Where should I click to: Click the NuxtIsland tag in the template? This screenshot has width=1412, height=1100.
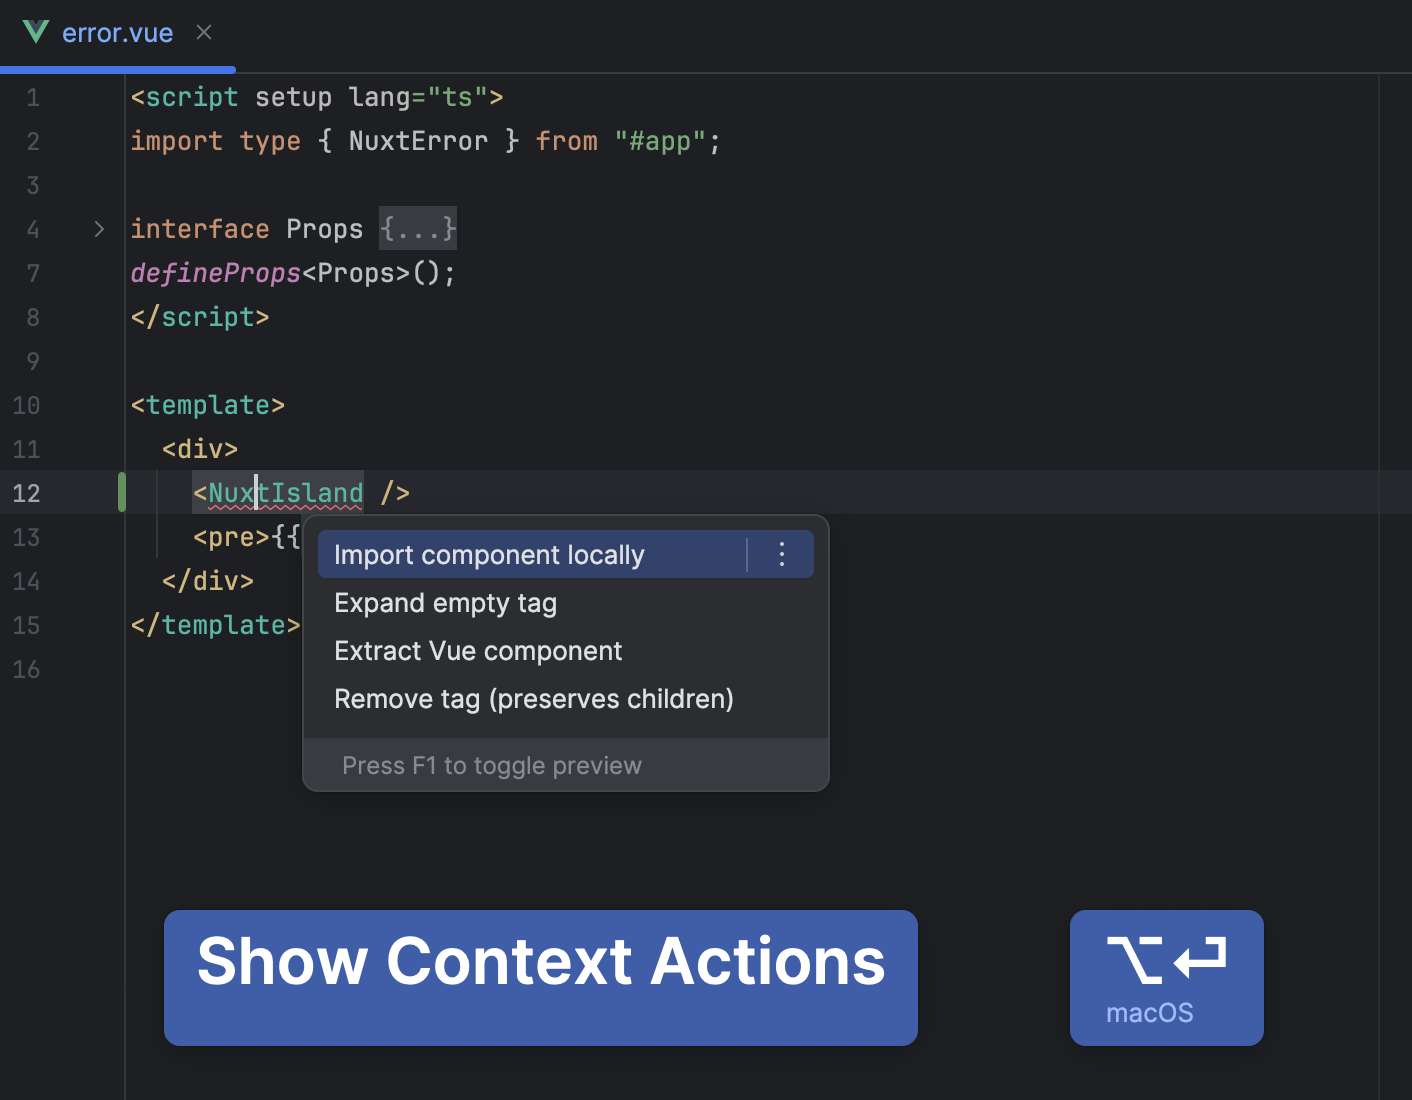click(280, 492)
